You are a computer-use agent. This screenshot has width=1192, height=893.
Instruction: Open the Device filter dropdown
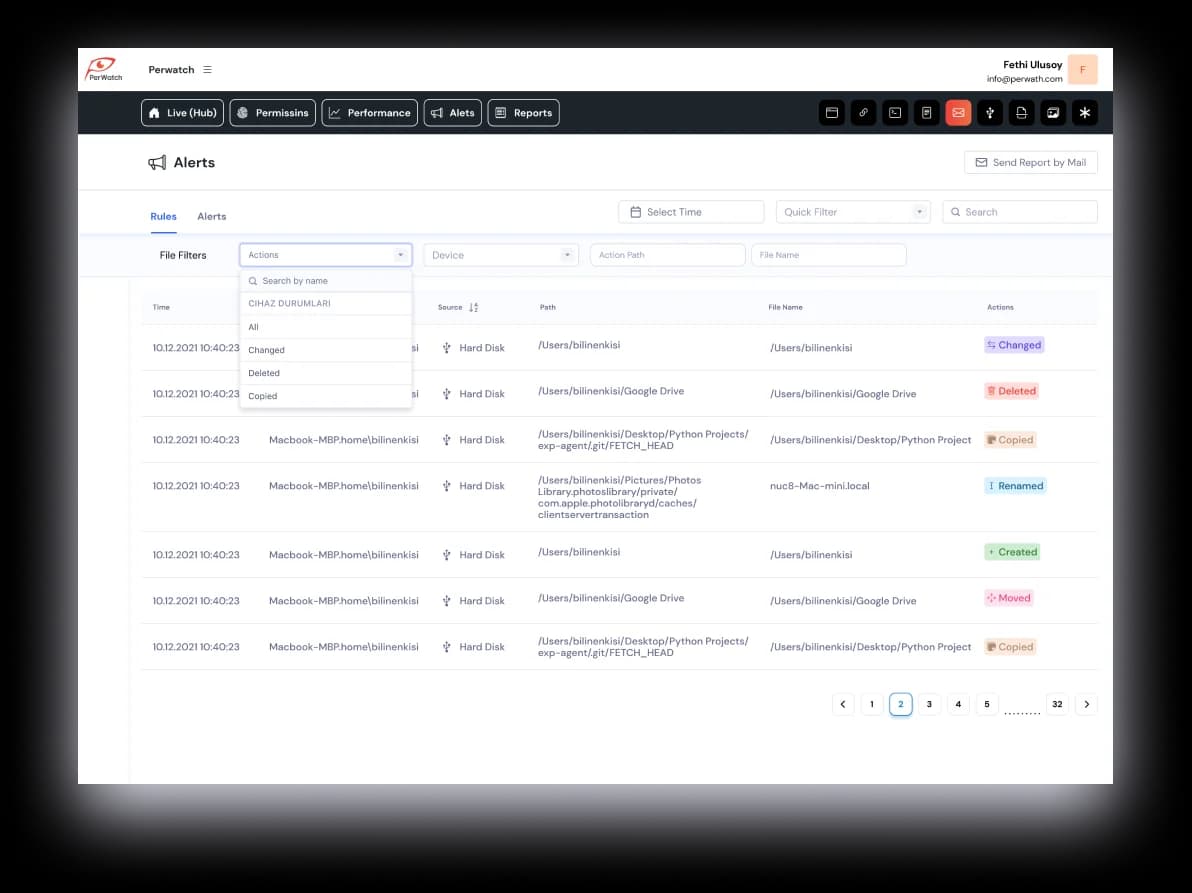pyautogui.click(x=500, y=255)
